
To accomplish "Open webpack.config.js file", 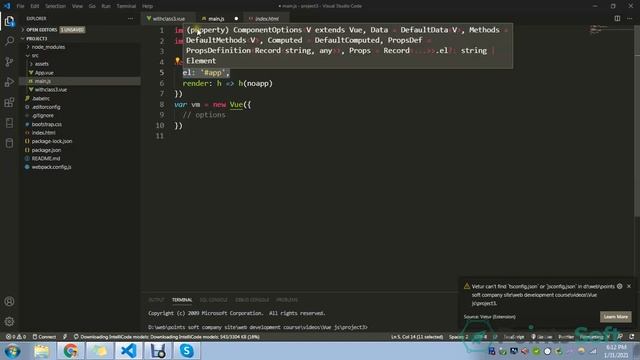I will pos(80,167).
